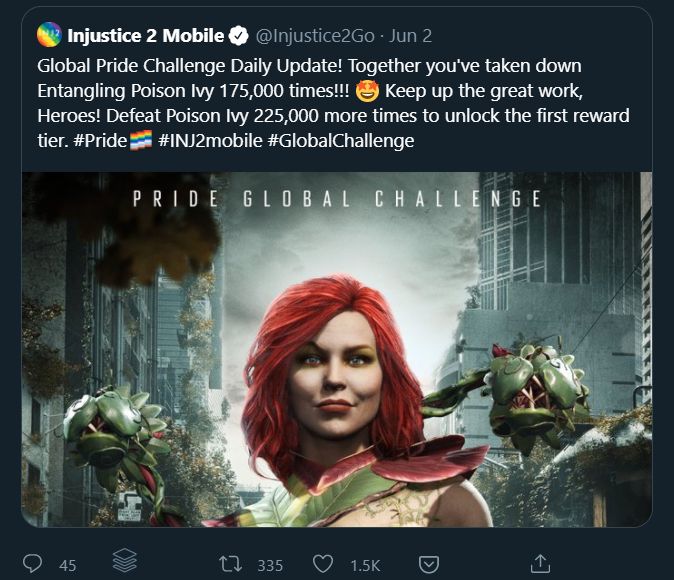Viewport: 674px width, 580px height.
Task: Click the reply speech bubble icon
Action: pyautogui.click(x=33, y=564)
